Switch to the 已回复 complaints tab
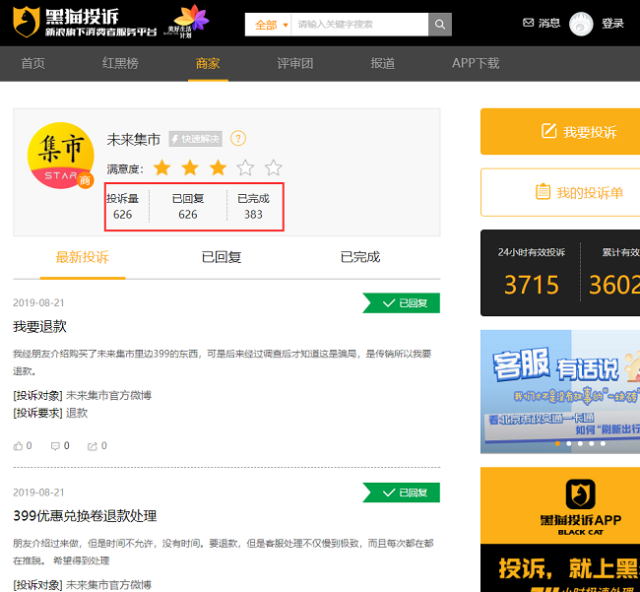This screenshot has height=592, width=640. click(x=221, y=257)
